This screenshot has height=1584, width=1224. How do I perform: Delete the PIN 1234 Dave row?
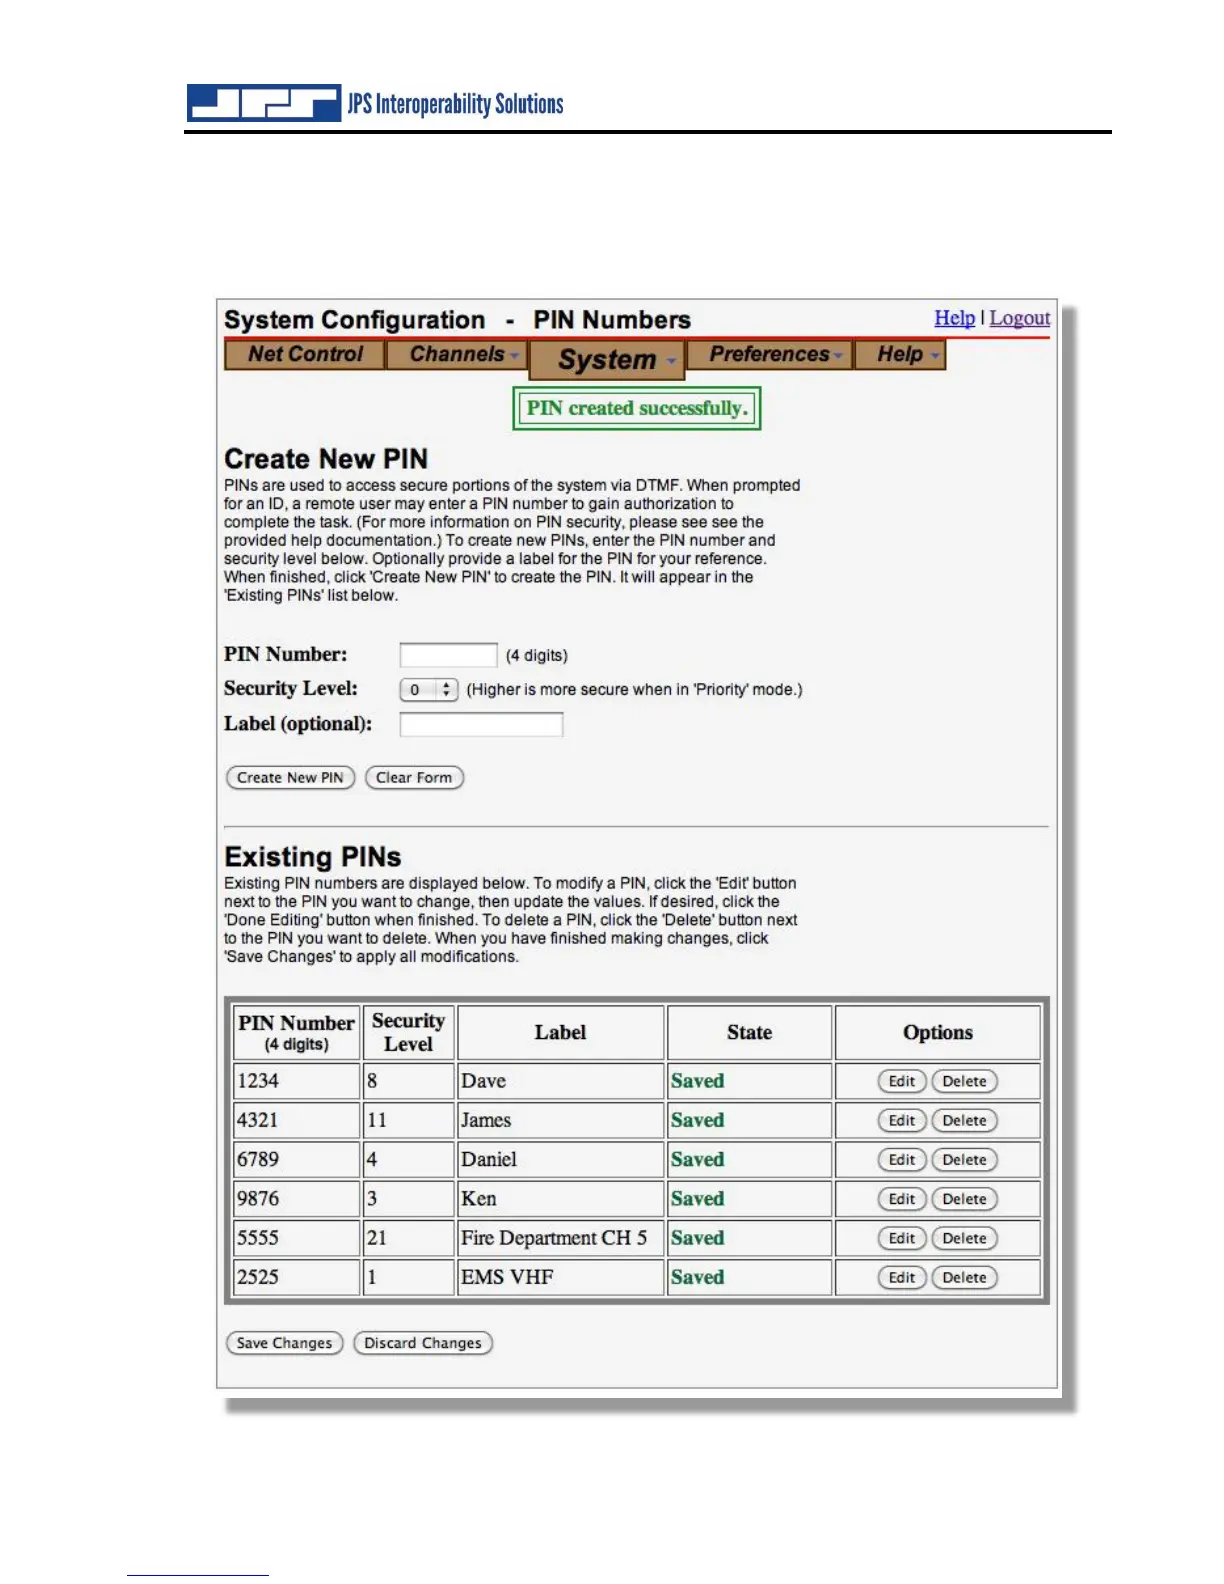pos(964,1081)
